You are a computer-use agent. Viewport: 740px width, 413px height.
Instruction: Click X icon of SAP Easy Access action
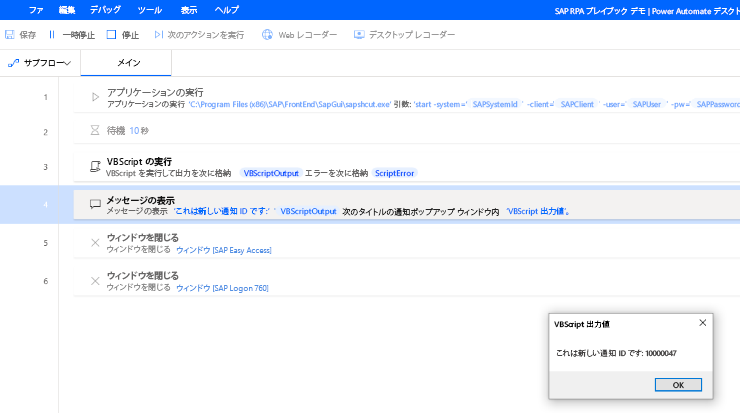tap(95, 243)
